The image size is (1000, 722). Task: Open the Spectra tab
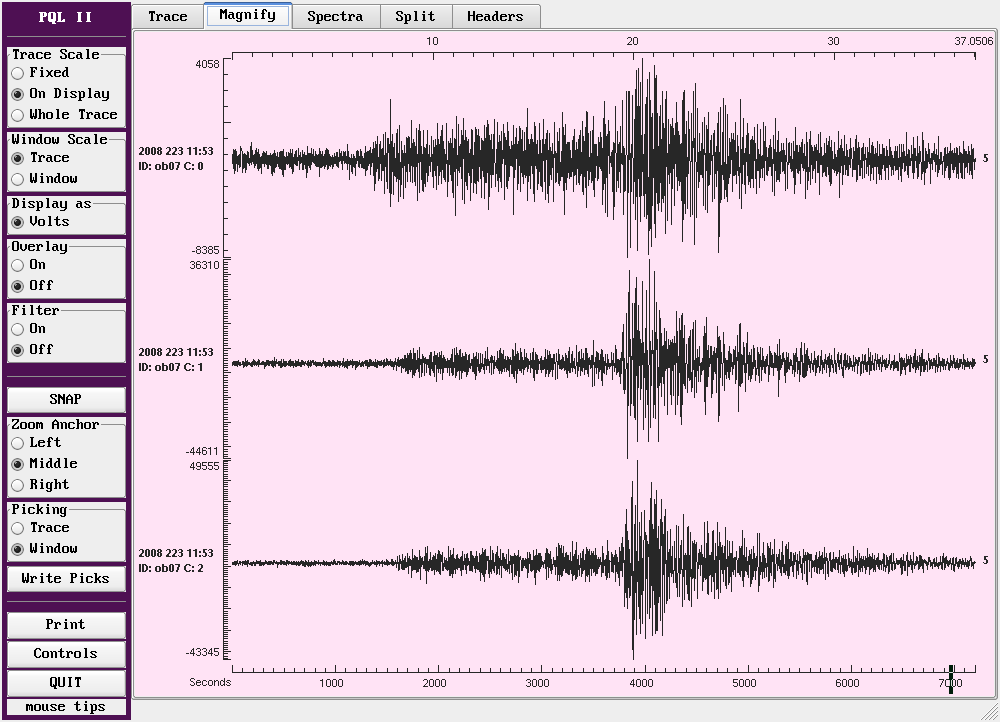click(334, 16)
